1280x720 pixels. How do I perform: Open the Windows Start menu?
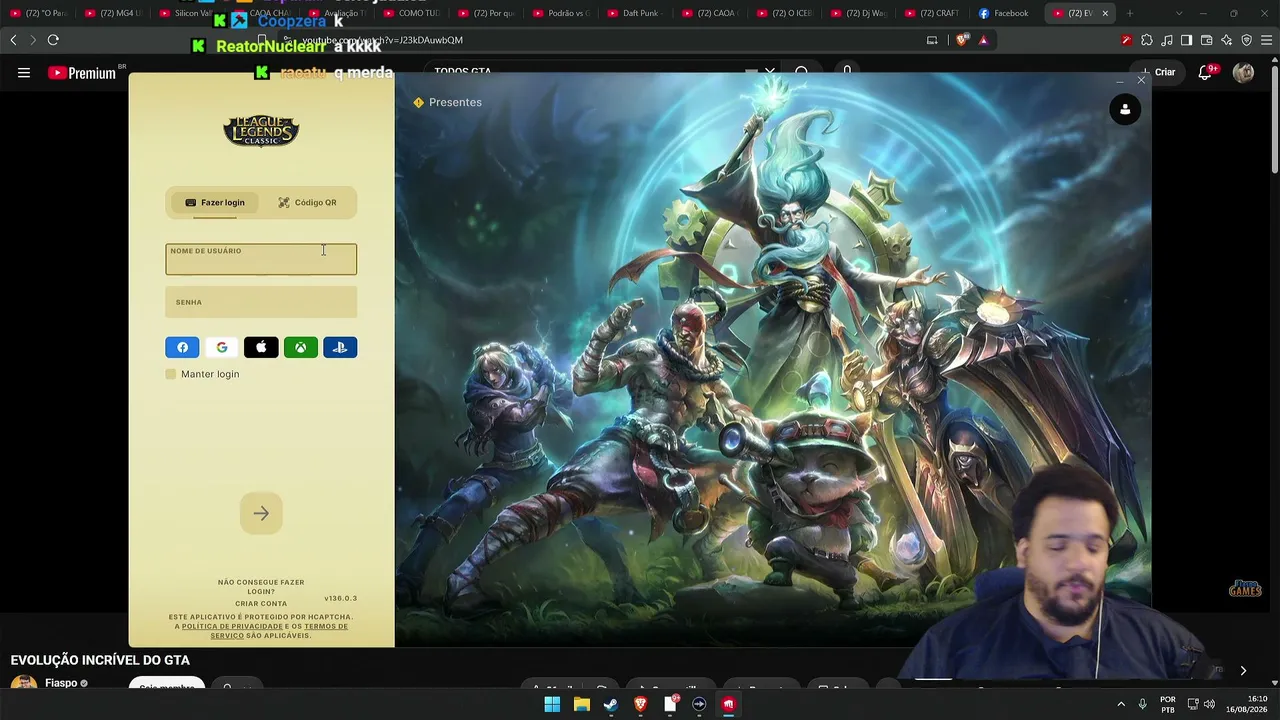[x=552, y=704]
